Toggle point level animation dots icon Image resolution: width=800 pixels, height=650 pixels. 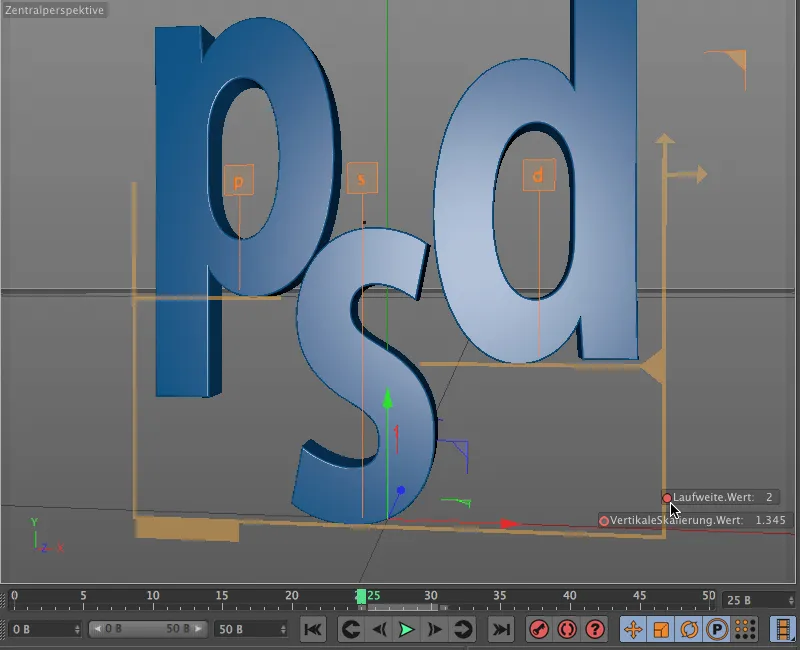(x=745, y=629)
